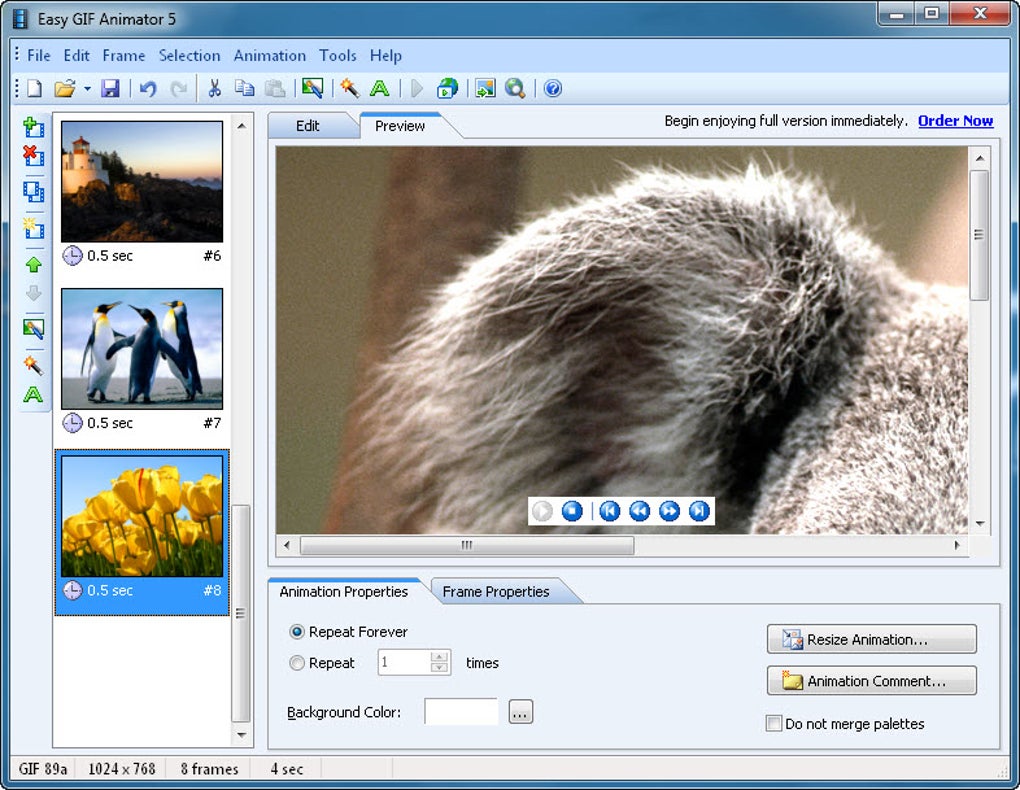Click the Save floppy disk icon
Image resolution: width=1020 pixels, height=790 pixels.
coord(111,88)
